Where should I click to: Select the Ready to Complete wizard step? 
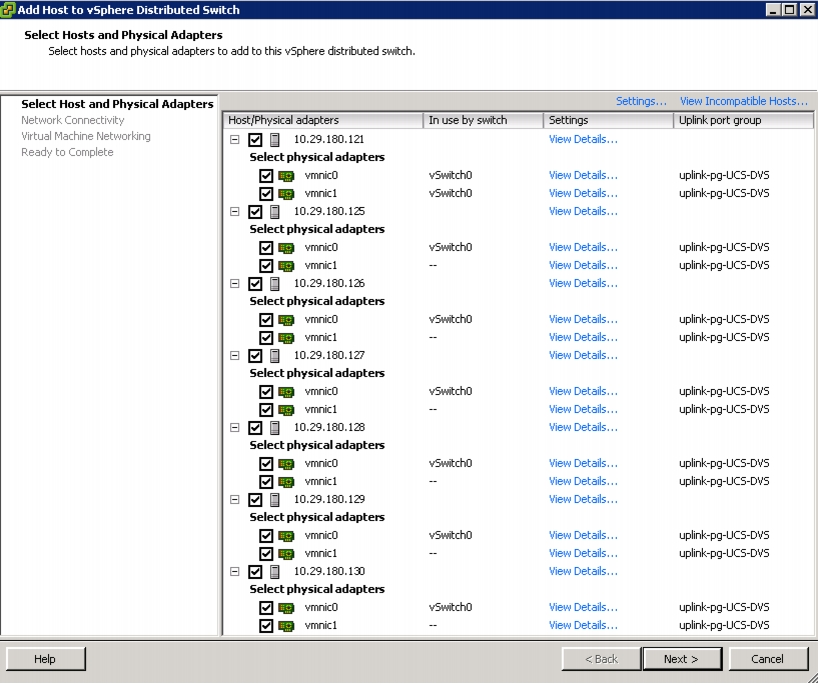[x=67, y=152]
